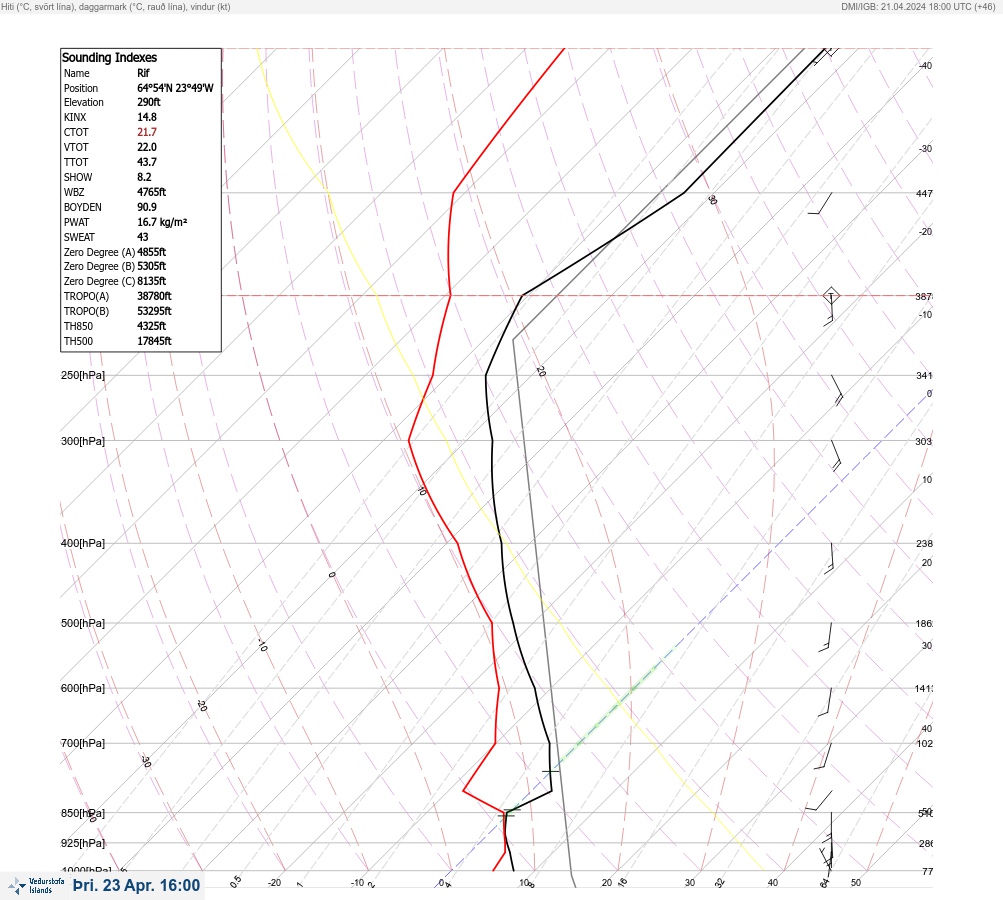
Task: Click the 850[hPa] pressure label
Action: point(83,813)
